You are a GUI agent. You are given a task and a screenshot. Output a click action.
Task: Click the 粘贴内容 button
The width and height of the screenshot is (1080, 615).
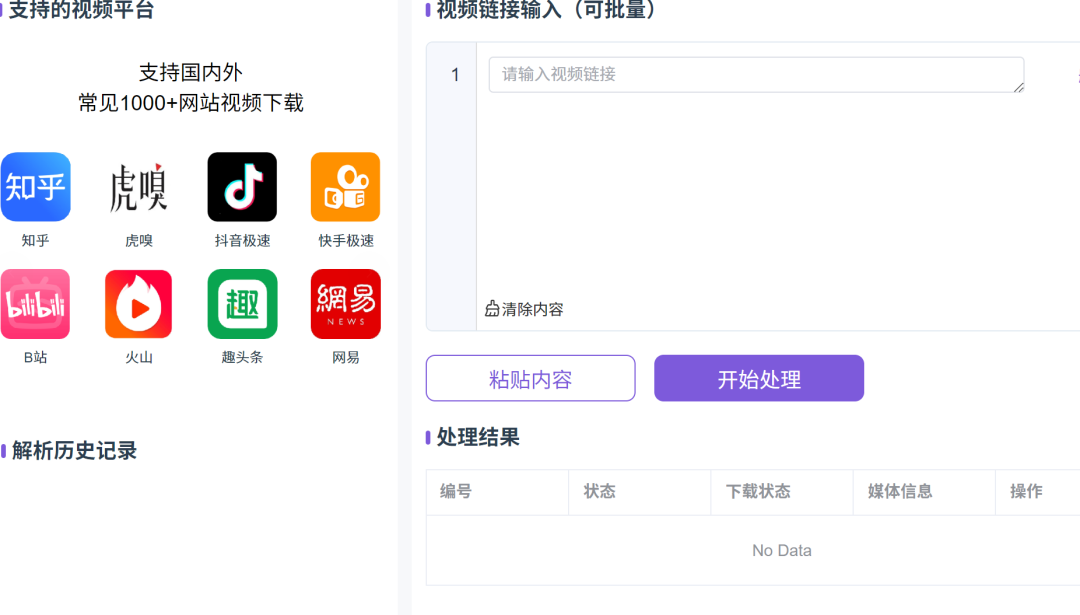point(530,378)
